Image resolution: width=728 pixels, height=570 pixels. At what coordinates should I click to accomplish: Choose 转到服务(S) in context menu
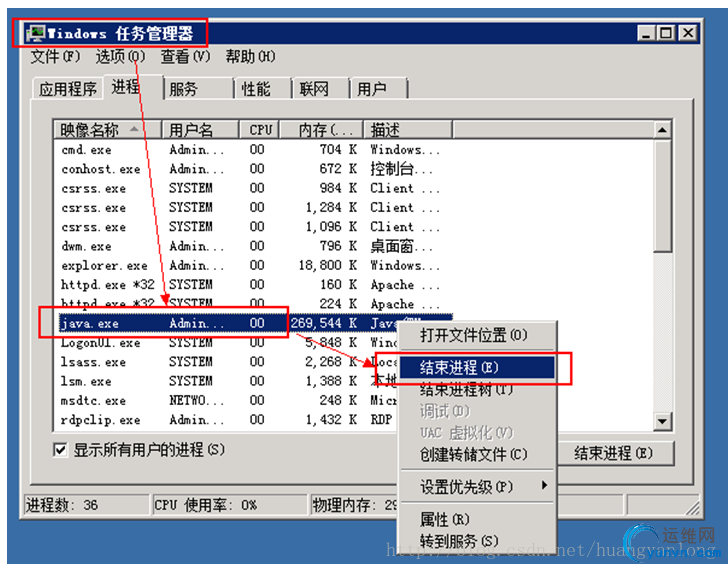477,541
